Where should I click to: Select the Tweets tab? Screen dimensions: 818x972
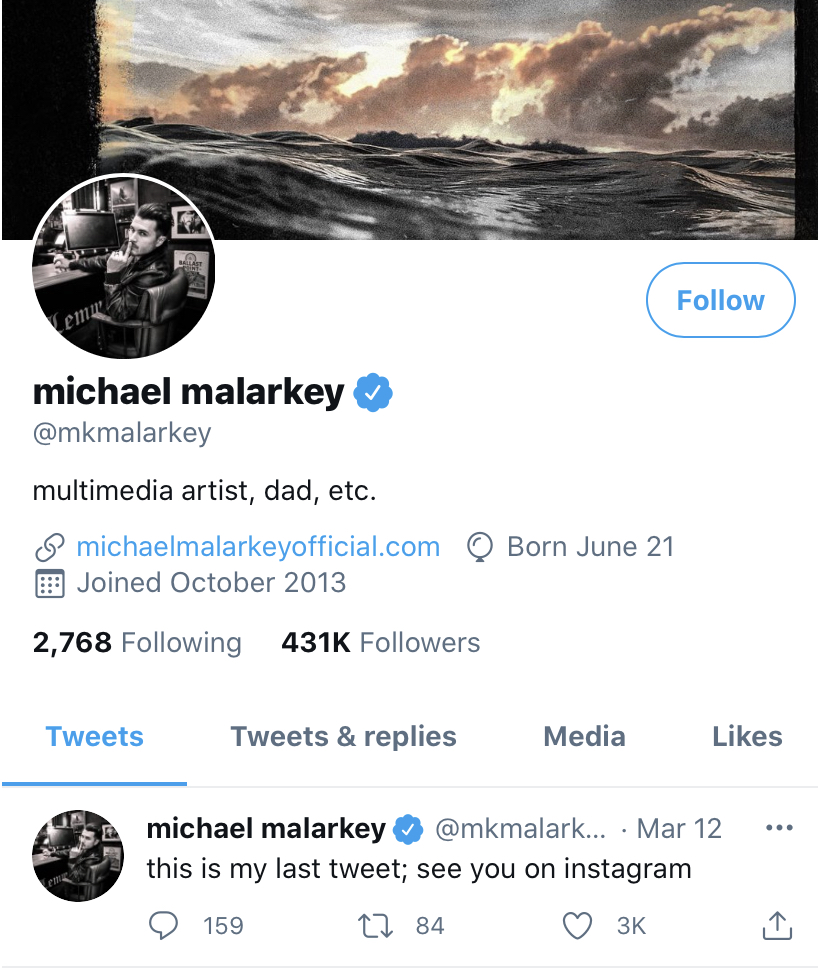(x=94, y=737)
